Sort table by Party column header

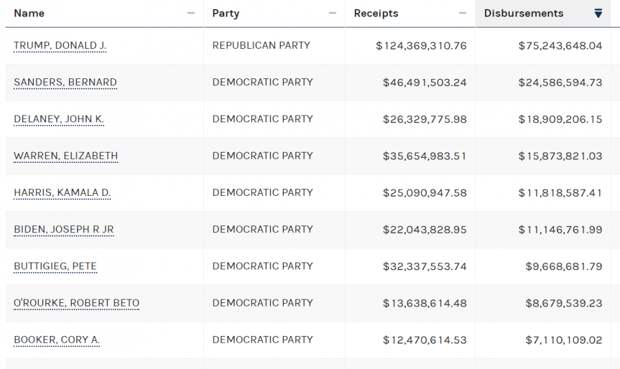coord(226,13)
